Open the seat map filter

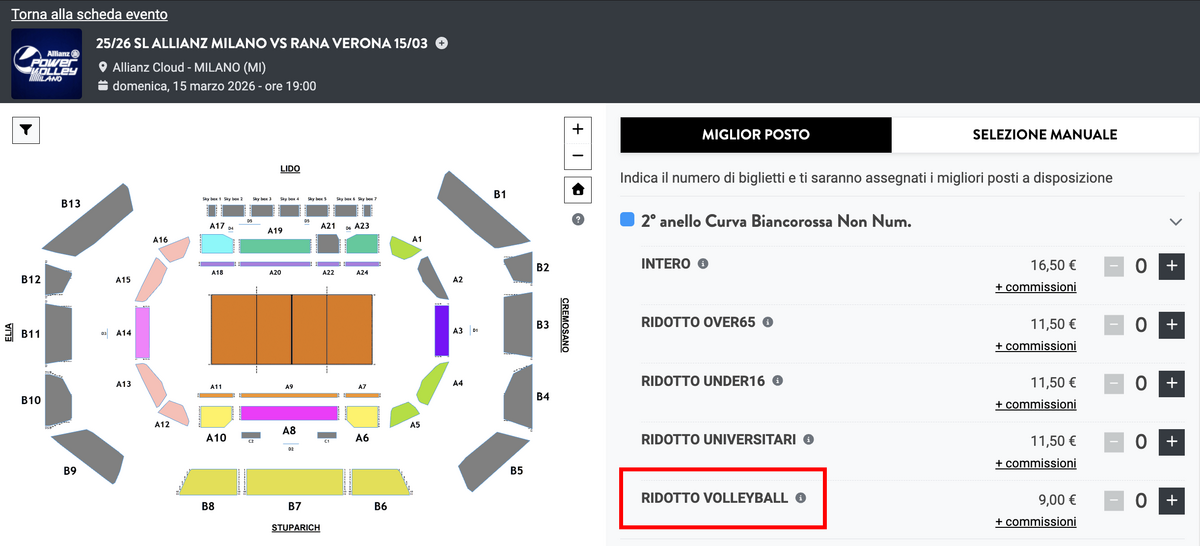[x=26, y=130]
